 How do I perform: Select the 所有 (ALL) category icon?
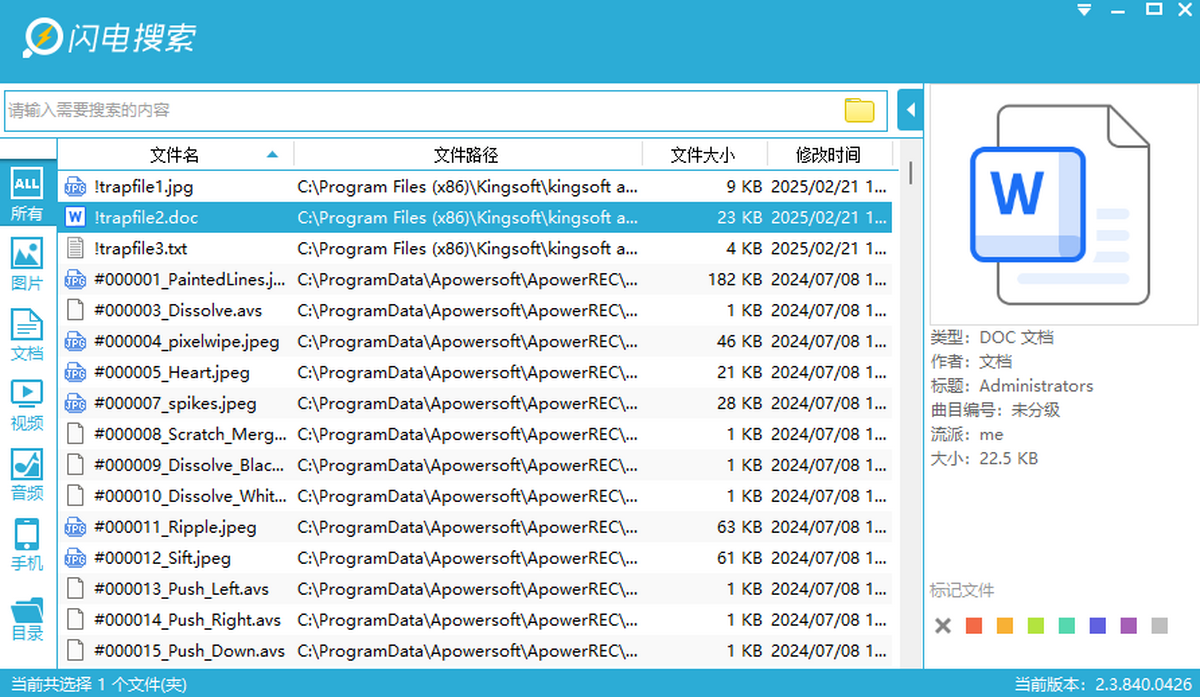pos(27,193)
